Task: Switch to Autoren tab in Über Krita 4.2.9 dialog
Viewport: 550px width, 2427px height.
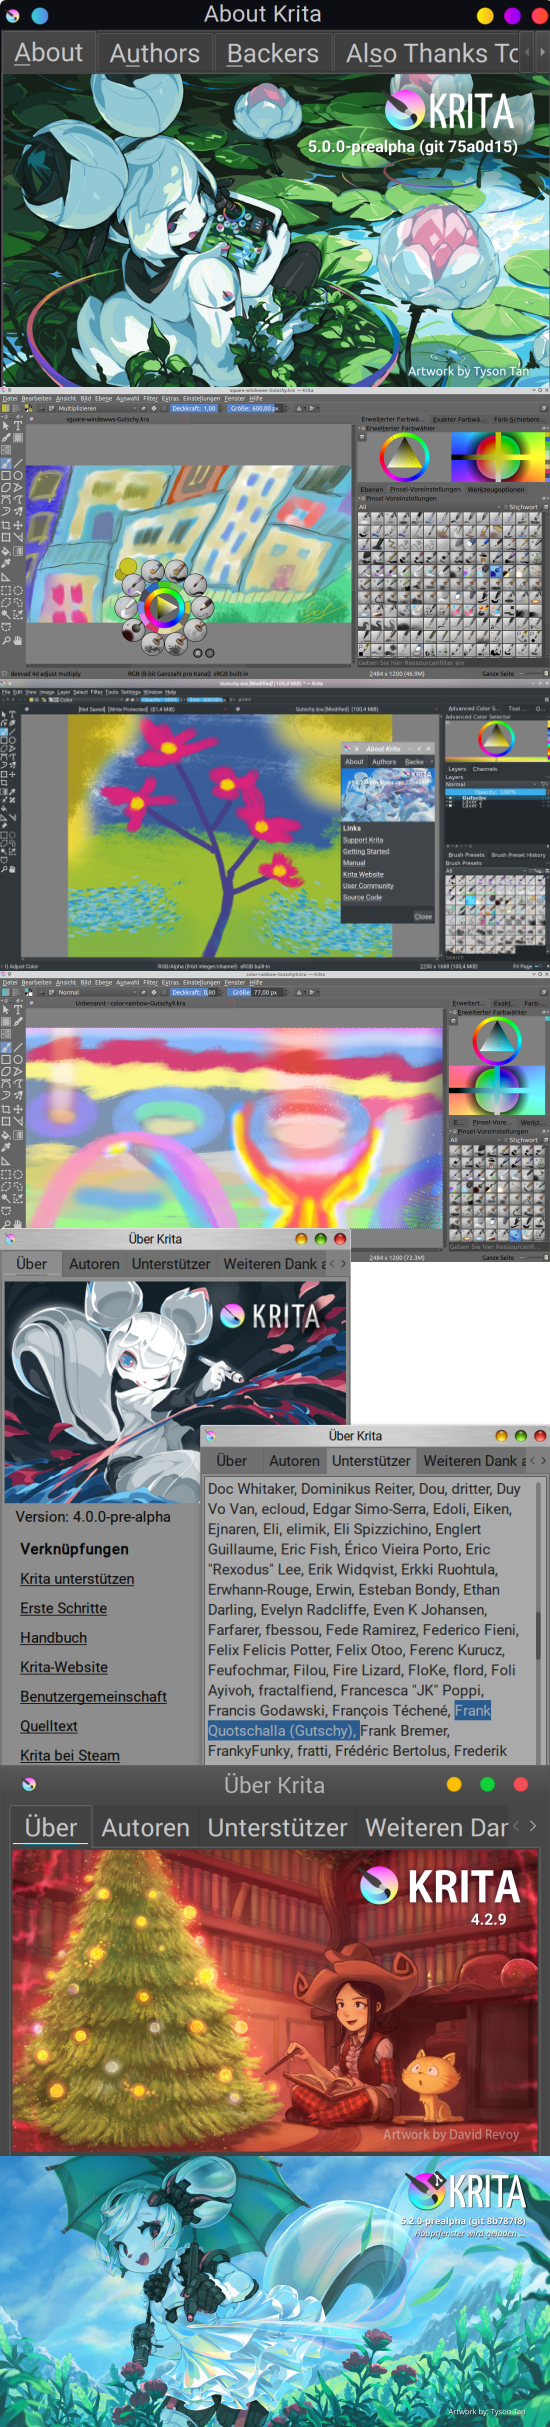Action: pyautogui.click(x=145, y=1828)
